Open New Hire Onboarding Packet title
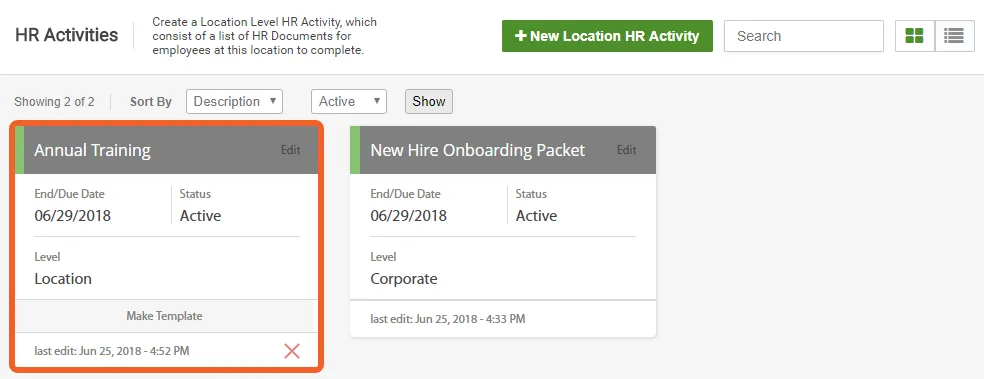 click(478, 150)
